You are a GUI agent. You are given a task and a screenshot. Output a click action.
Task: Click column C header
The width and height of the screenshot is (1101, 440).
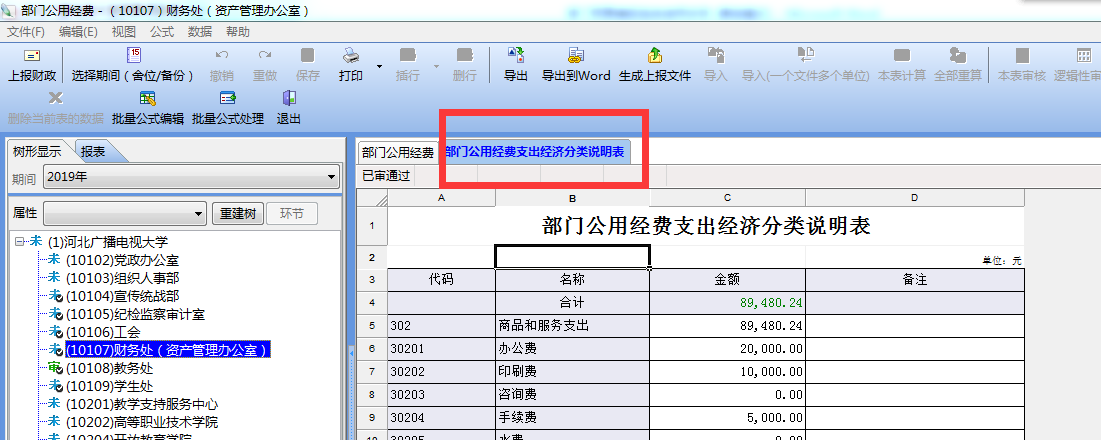[727, 199]
